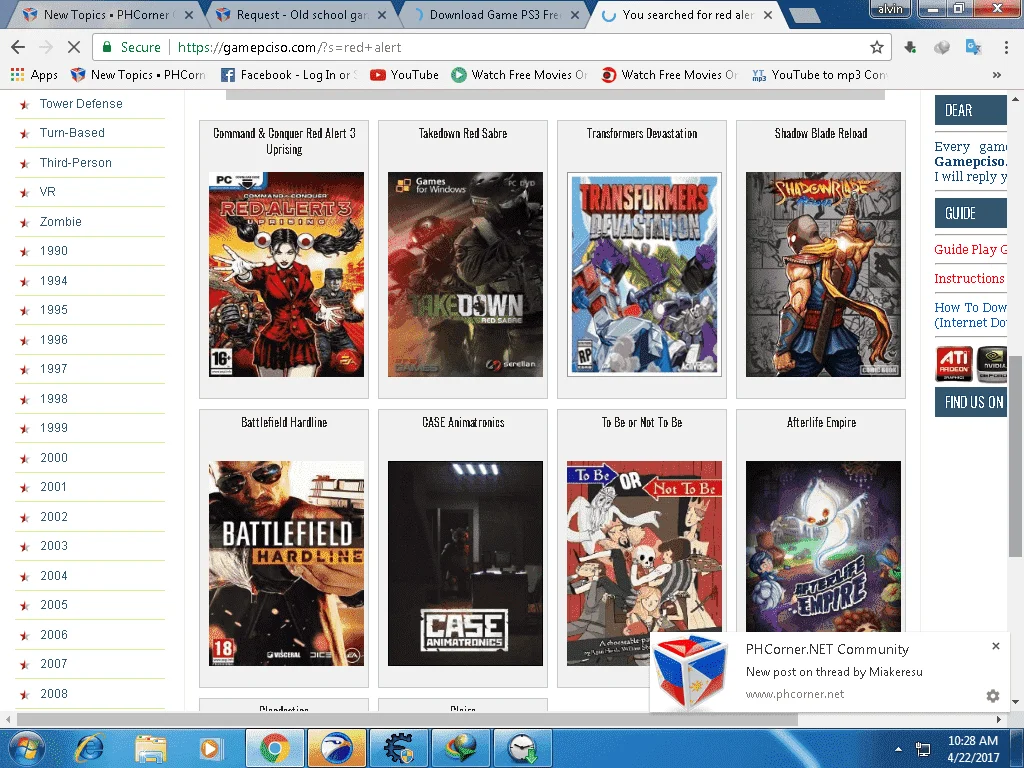Open the Apps shortcut in bookmarks bar
The width and height of the screenshot is (1024, 768).
pyautogui.click(x=35, y=75)
